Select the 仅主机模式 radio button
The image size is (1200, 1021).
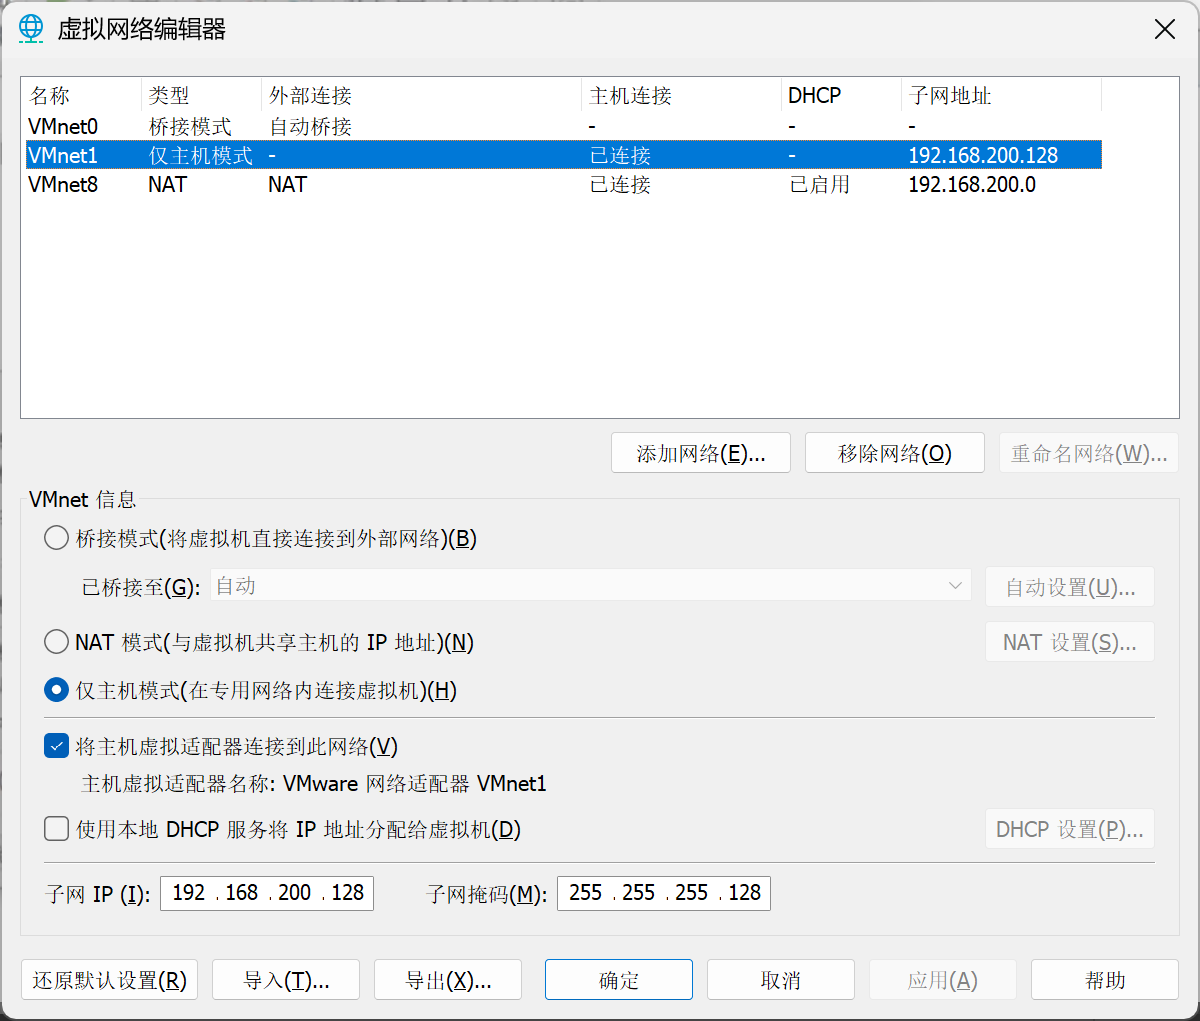[x=57, y=691]
